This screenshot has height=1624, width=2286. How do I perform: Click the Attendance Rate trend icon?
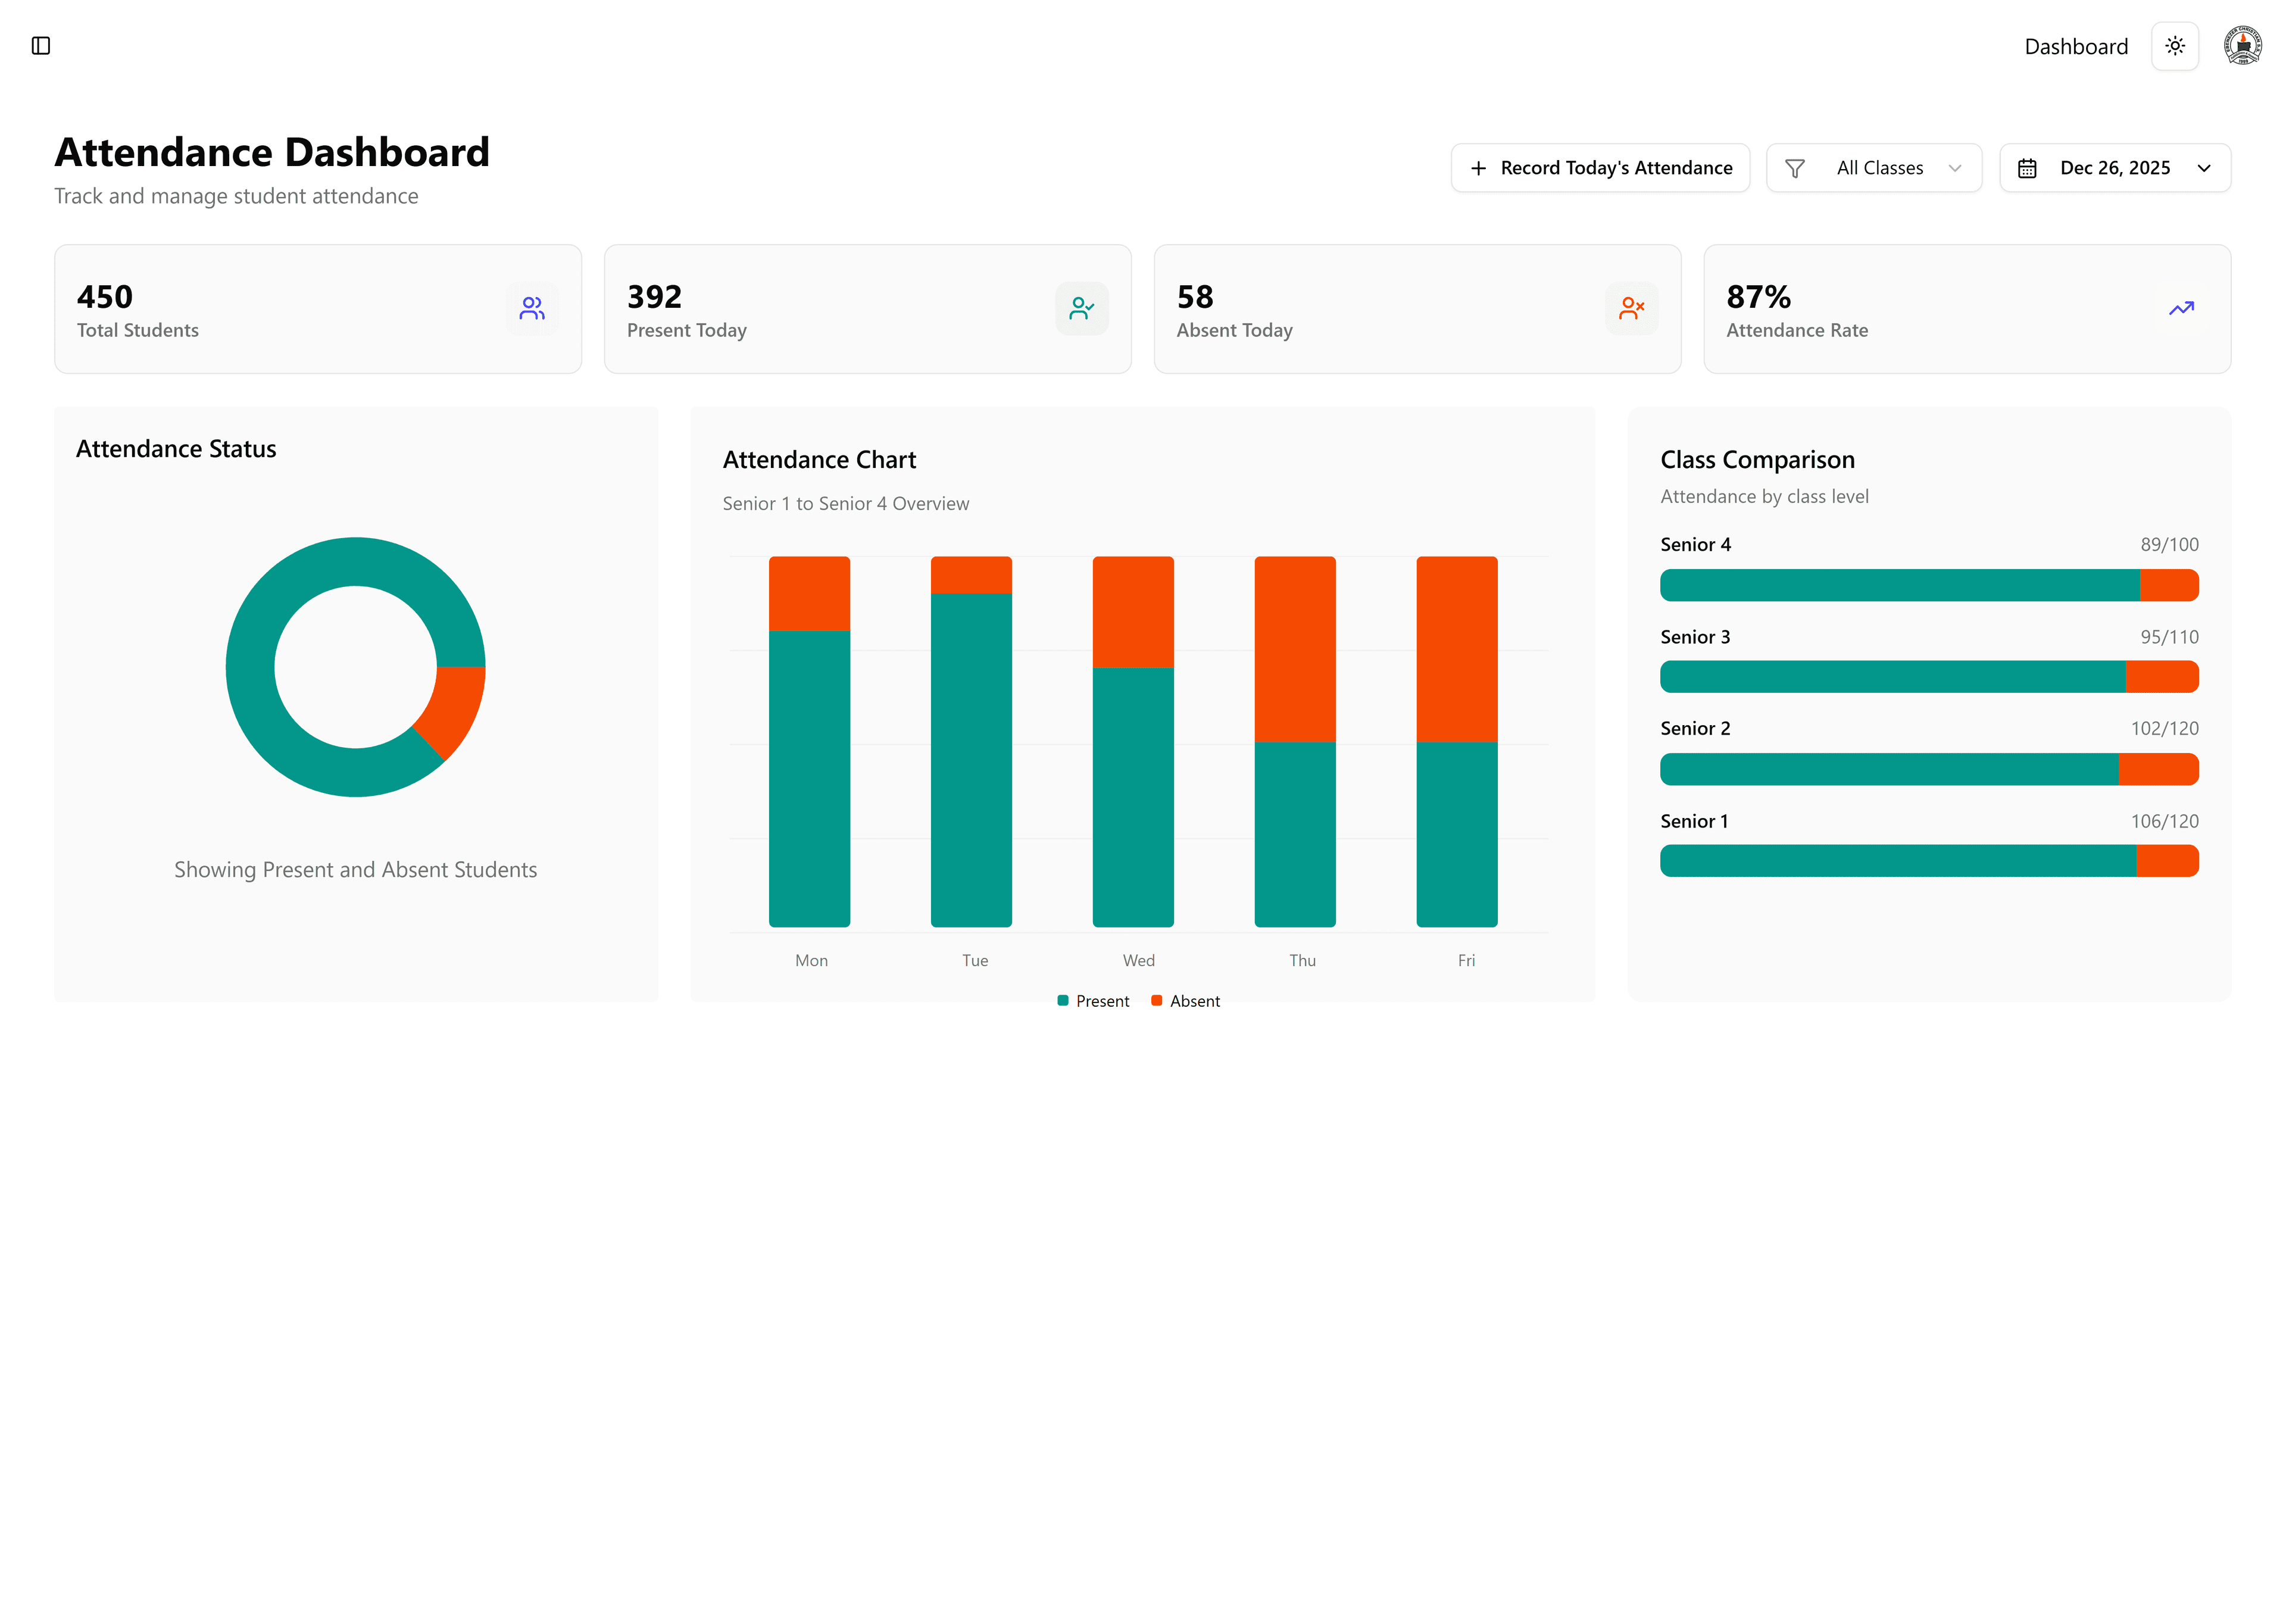click(2181, 308)
